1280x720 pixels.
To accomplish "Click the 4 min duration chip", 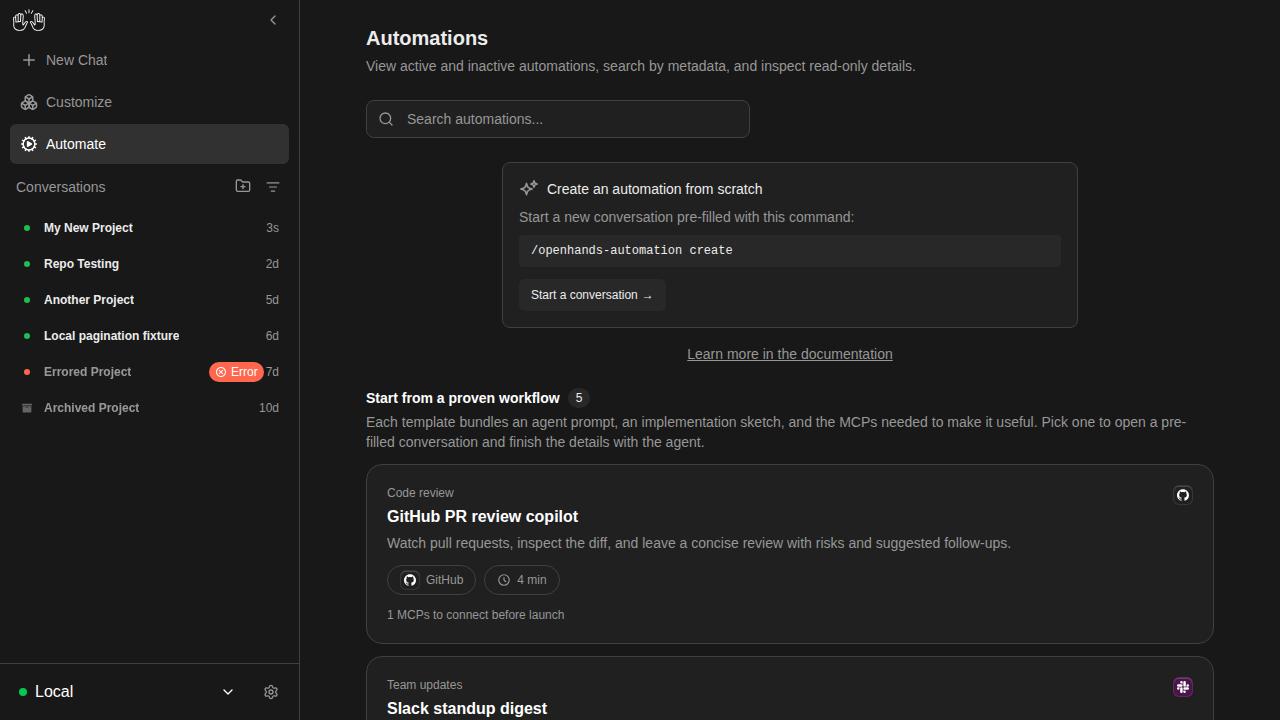I will click(522, 580).
